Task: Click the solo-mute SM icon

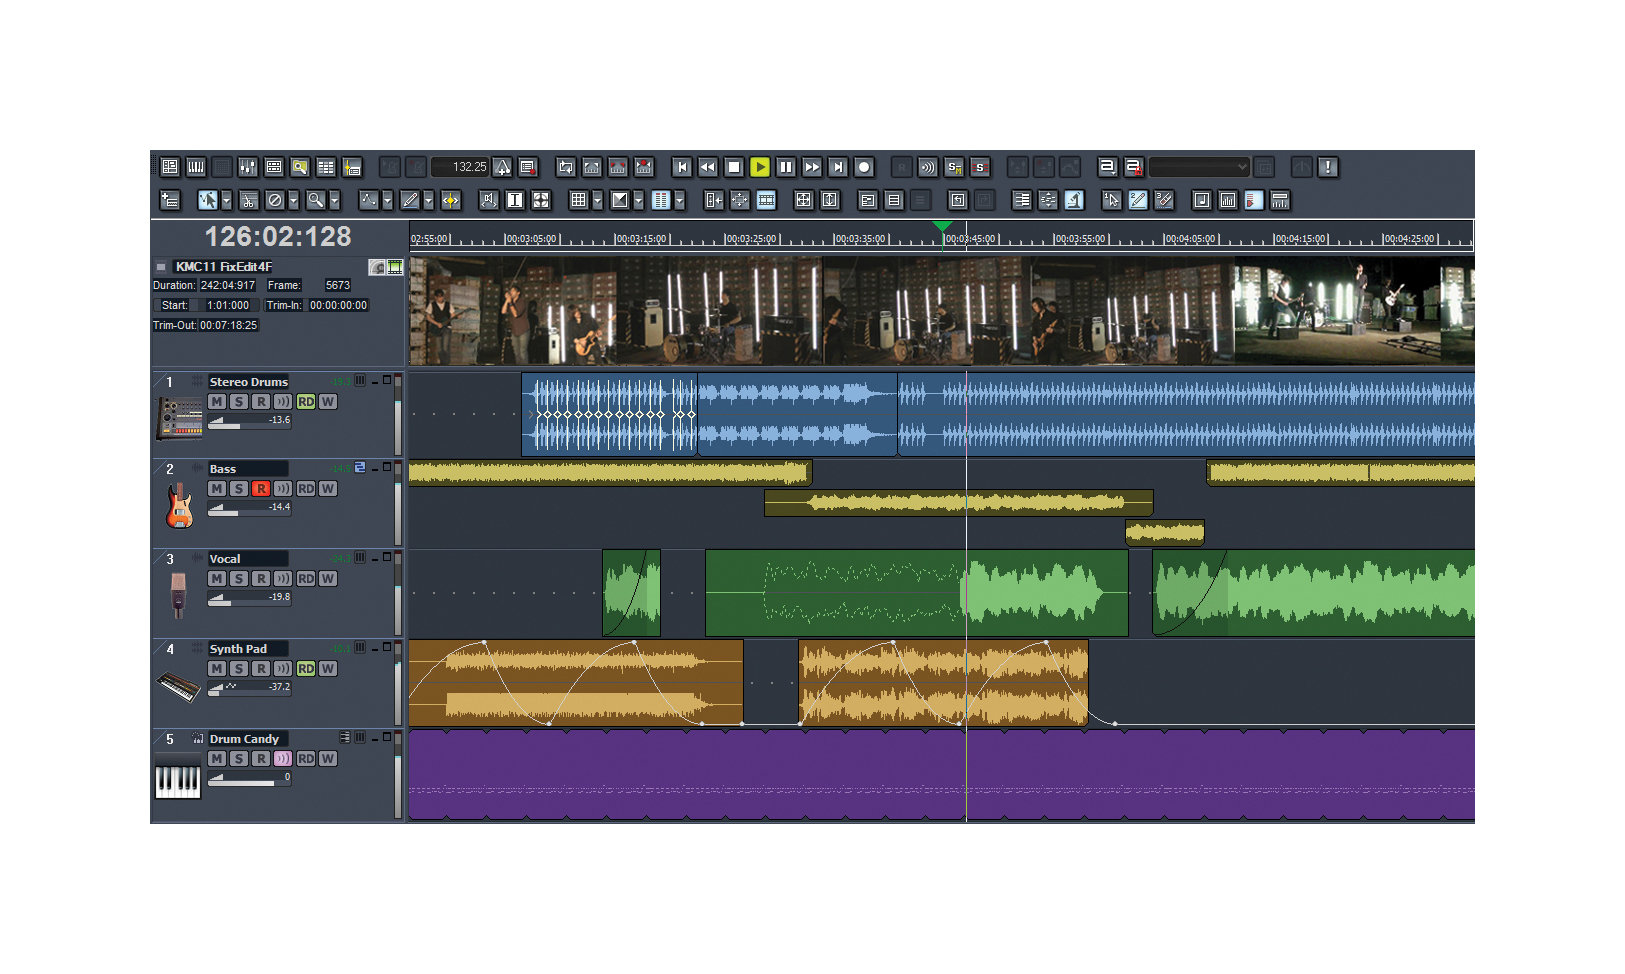Action: click(954, 167)
